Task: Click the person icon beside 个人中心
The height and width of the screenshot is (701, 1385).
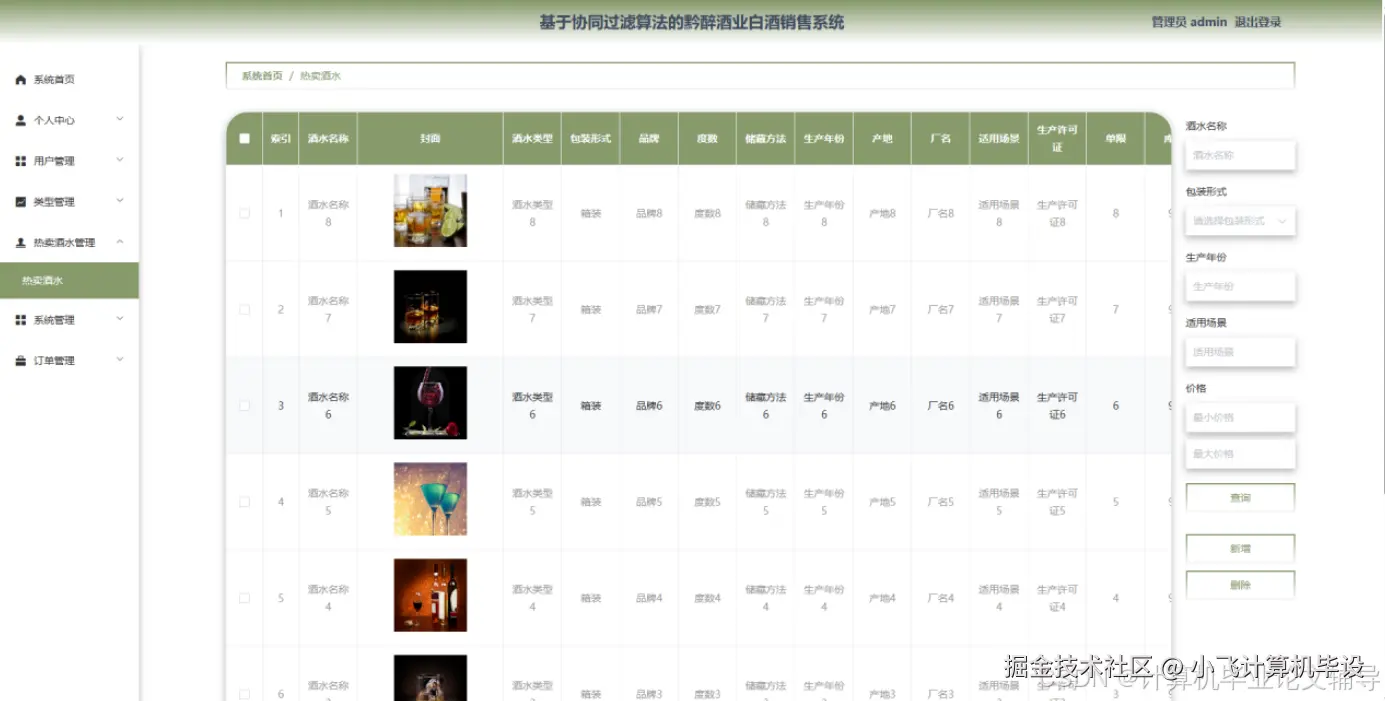Action: pyautogui.click(x=21, y=120)
